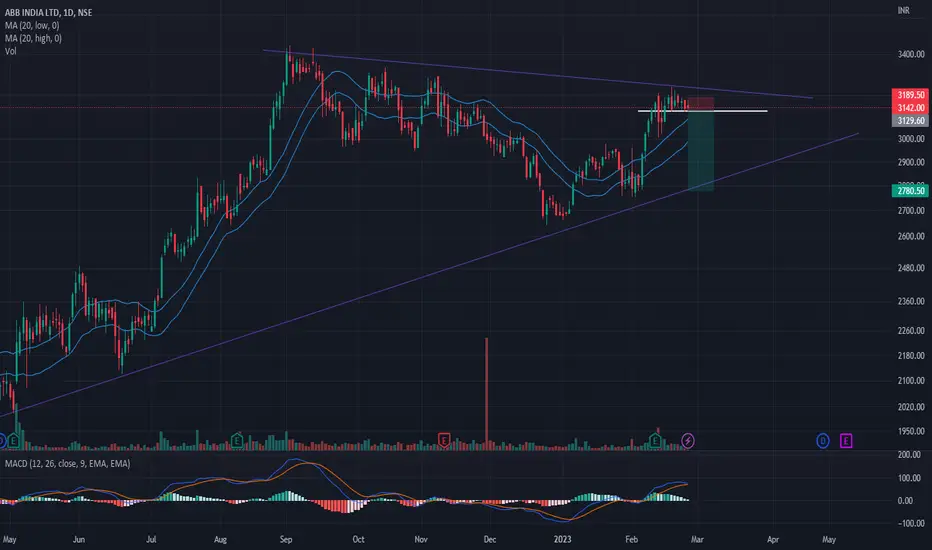Click the Mar label on time axis
The height and width of the screenshot is (550, 932).
697,539
